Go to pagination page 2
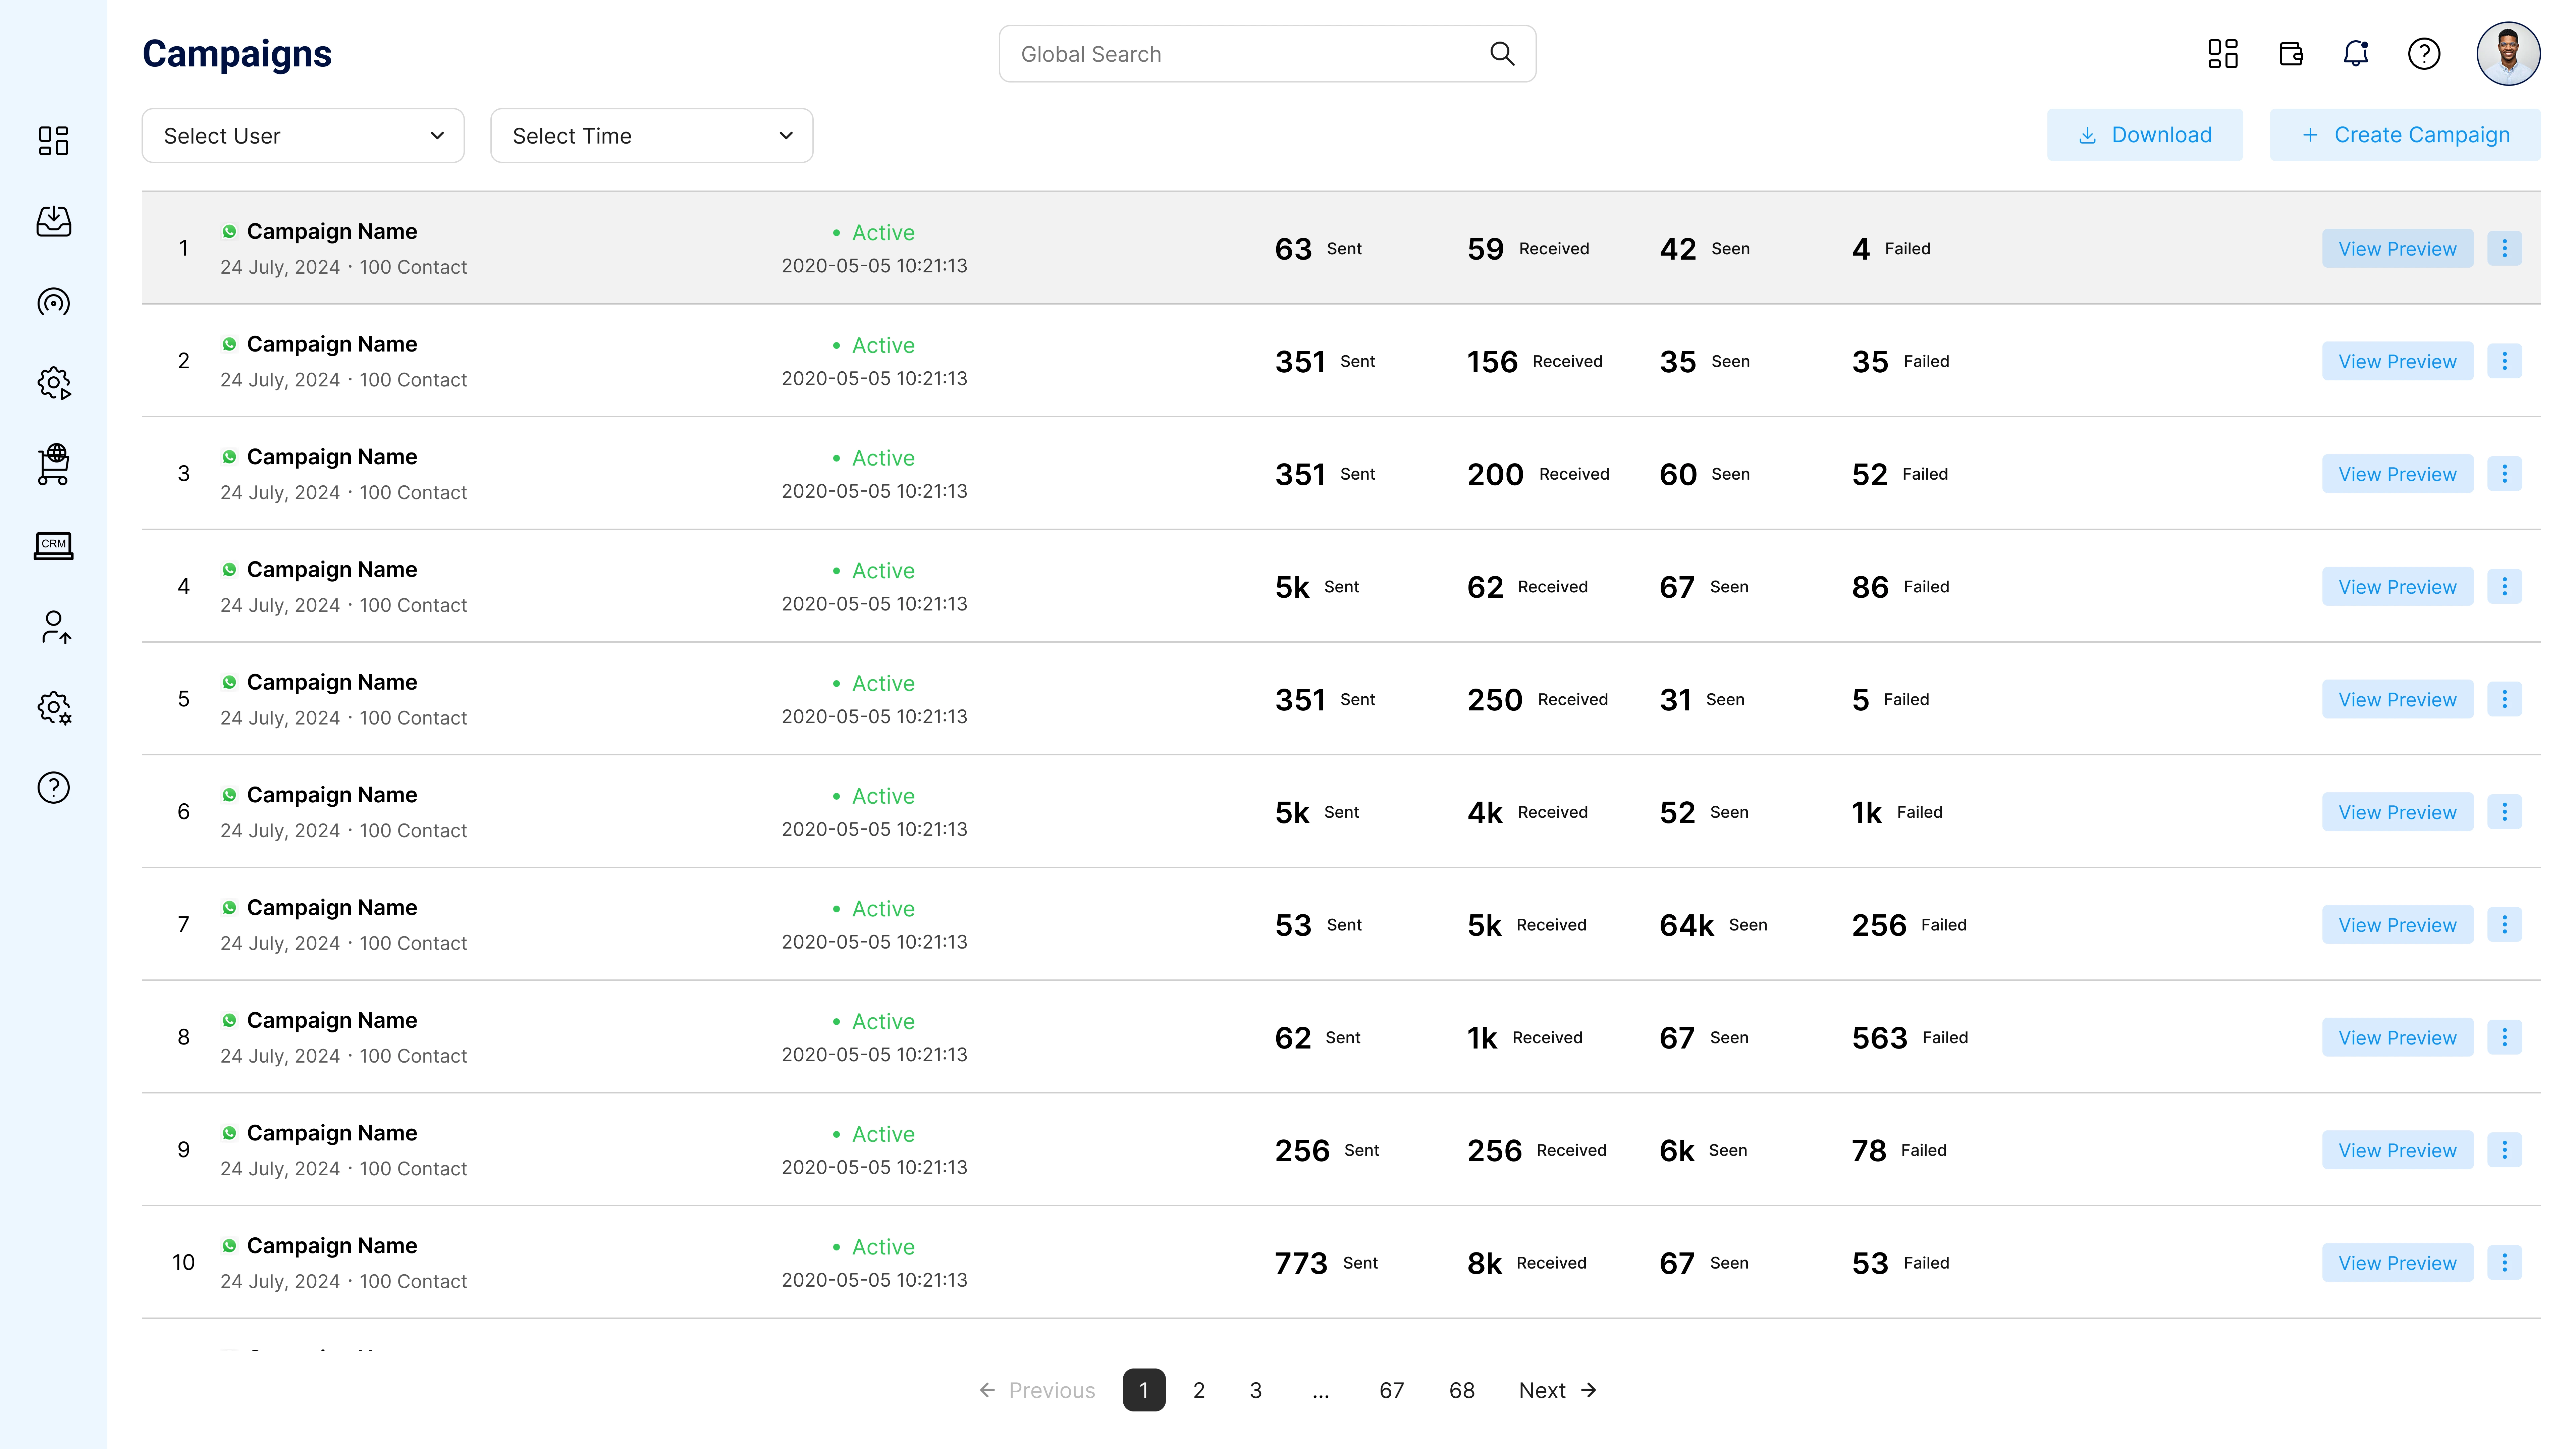The height and width of the screenshot is (1449, 2576). pos(1199,1390)
